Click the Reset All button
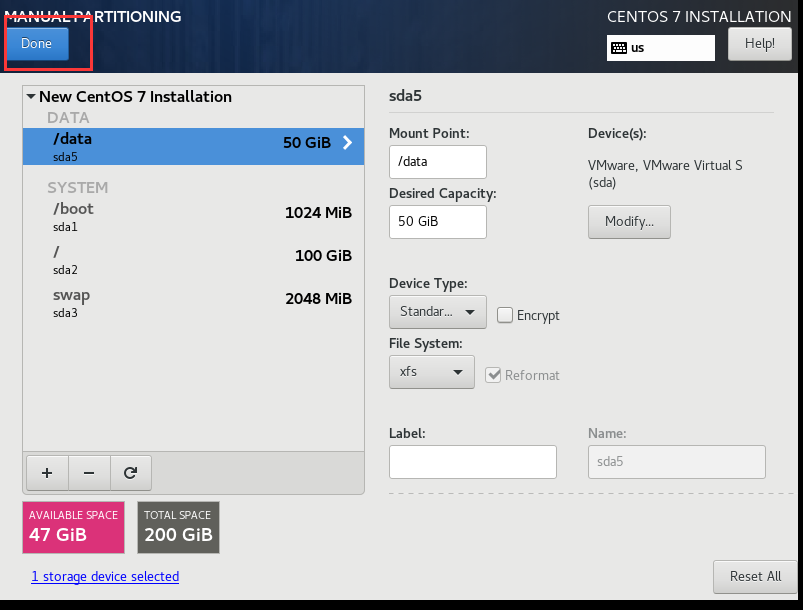The image size is (803, 610). [755, 577]
